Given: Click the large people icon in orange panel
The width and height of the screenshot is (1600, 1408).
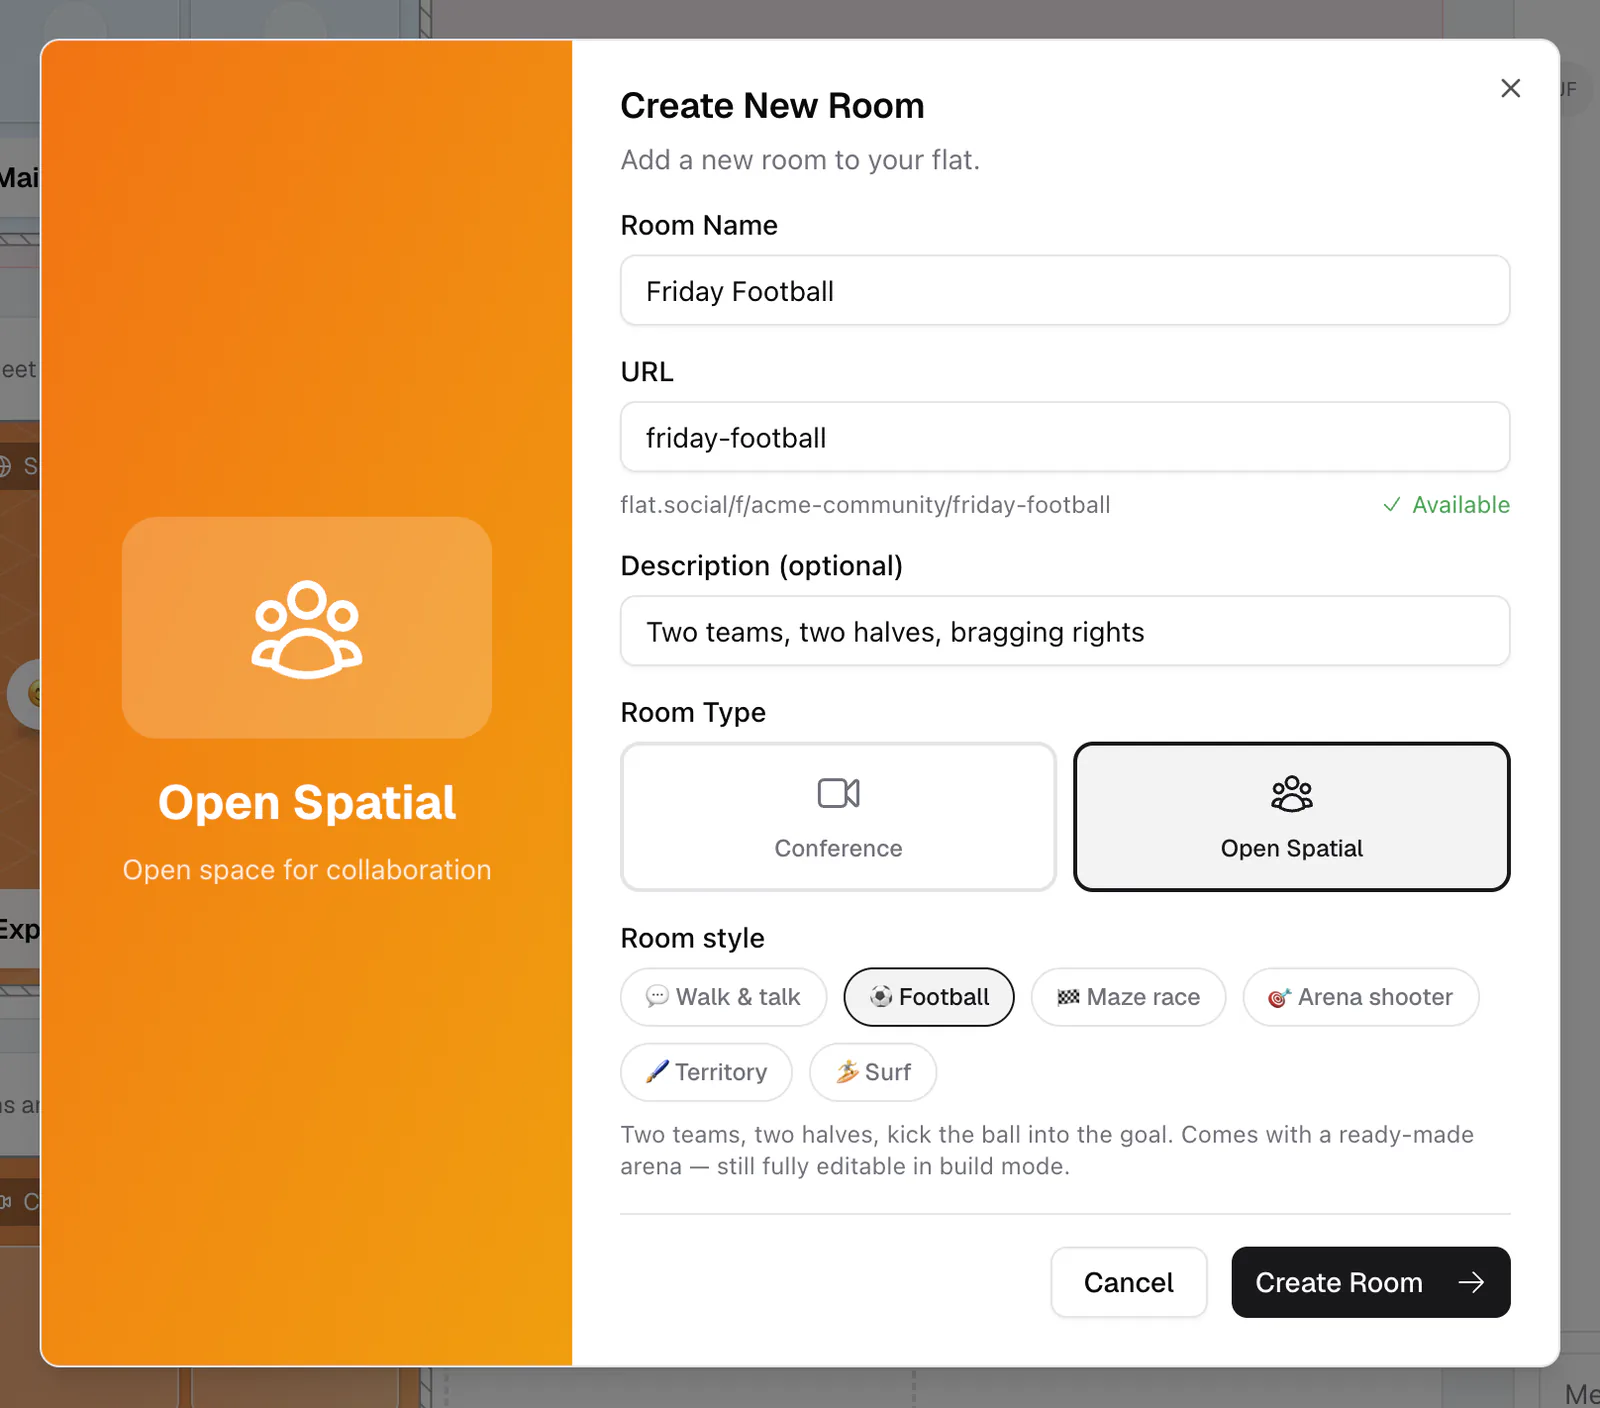Looking at the screenshot, I should point(307,629).
